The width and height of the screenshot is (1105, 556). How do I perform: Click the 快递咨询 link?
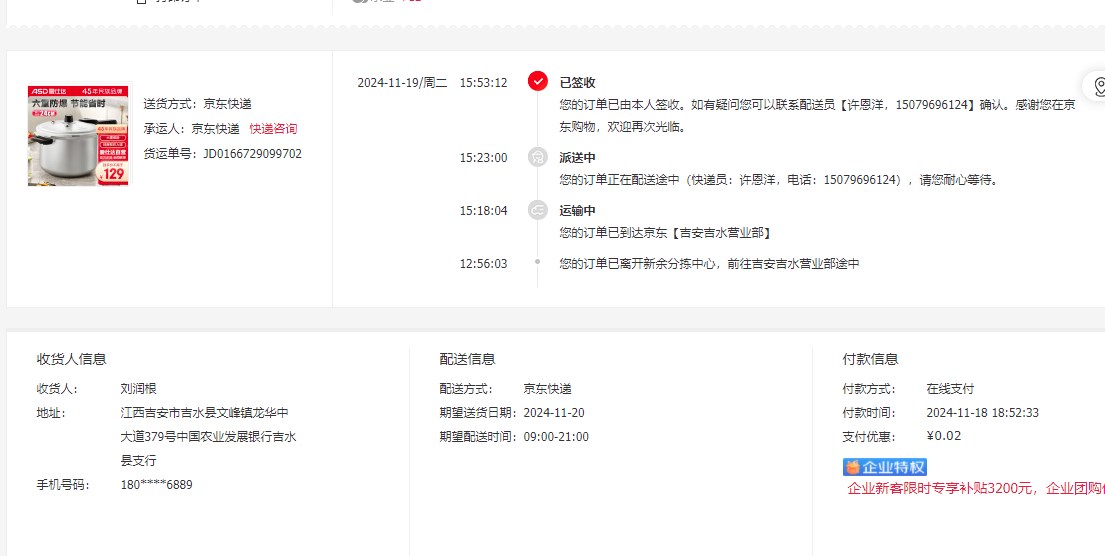pos(273,128)
